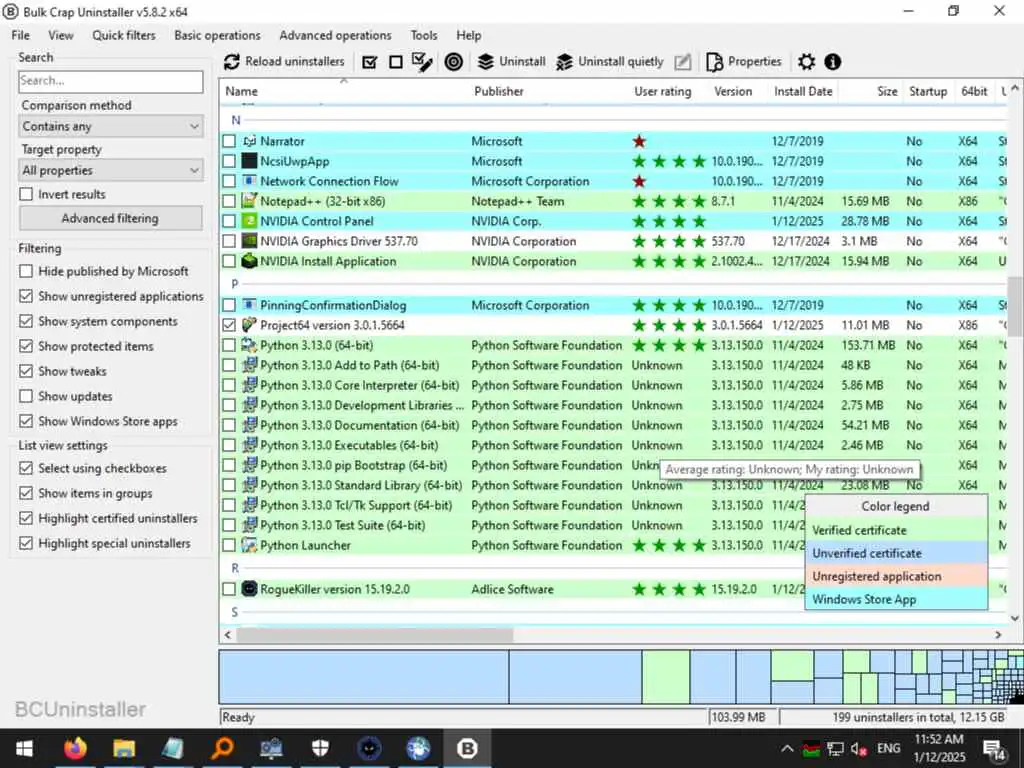The height and width of the screenshot is (768, 1024).
Task: Click inside the Search input field
Action: (x=111, y=81)
